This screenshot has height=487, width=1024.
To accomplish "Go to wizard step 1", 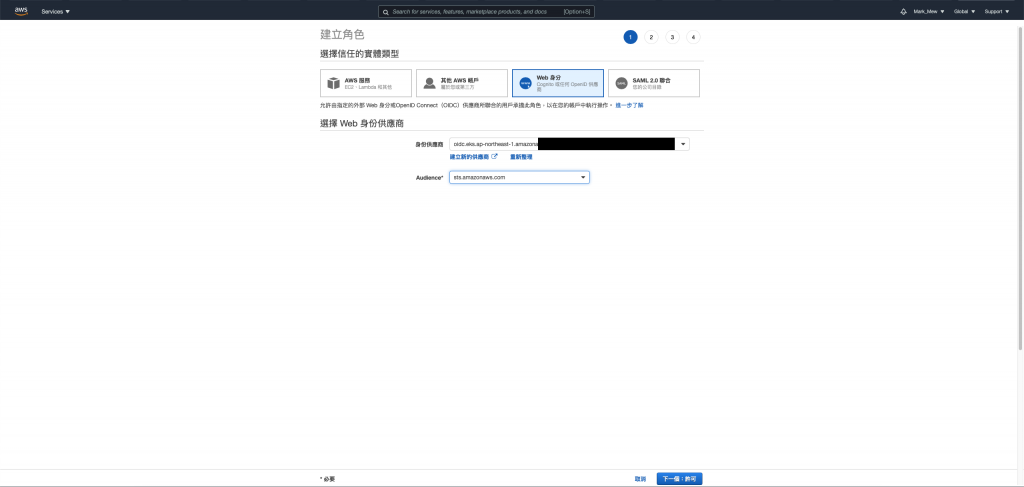I will coord(630,37).
